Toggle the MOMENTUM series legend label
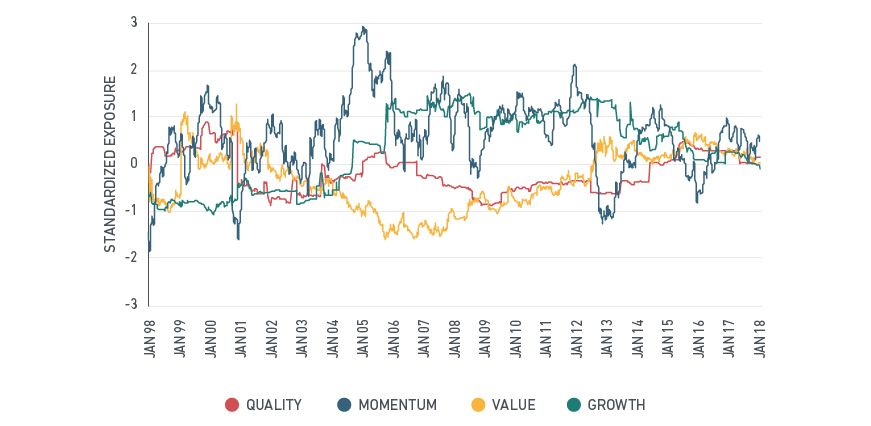 [398, 405]
